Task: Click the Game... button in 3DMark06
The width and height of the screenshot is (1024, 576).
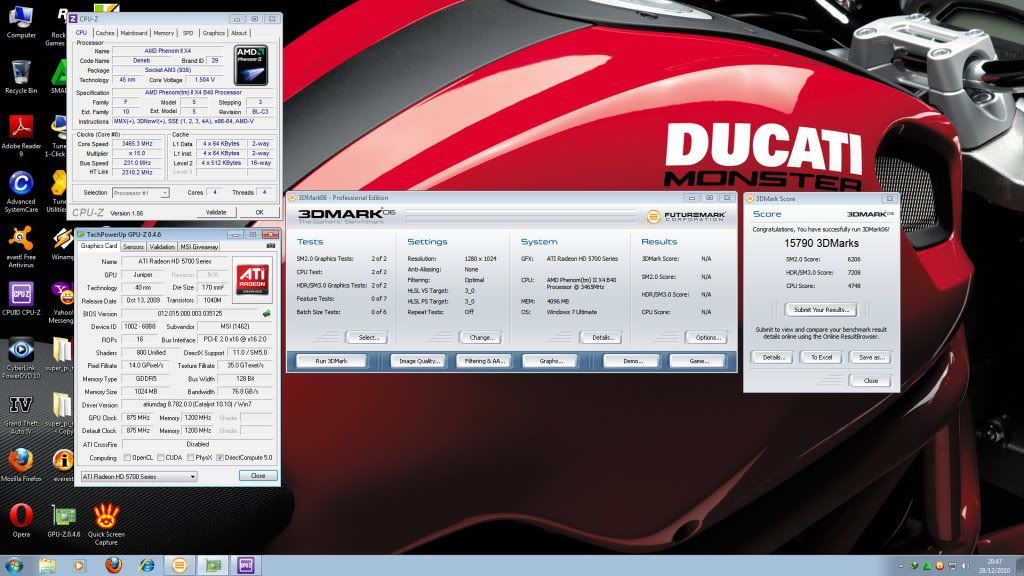Action: pos(698,361)
